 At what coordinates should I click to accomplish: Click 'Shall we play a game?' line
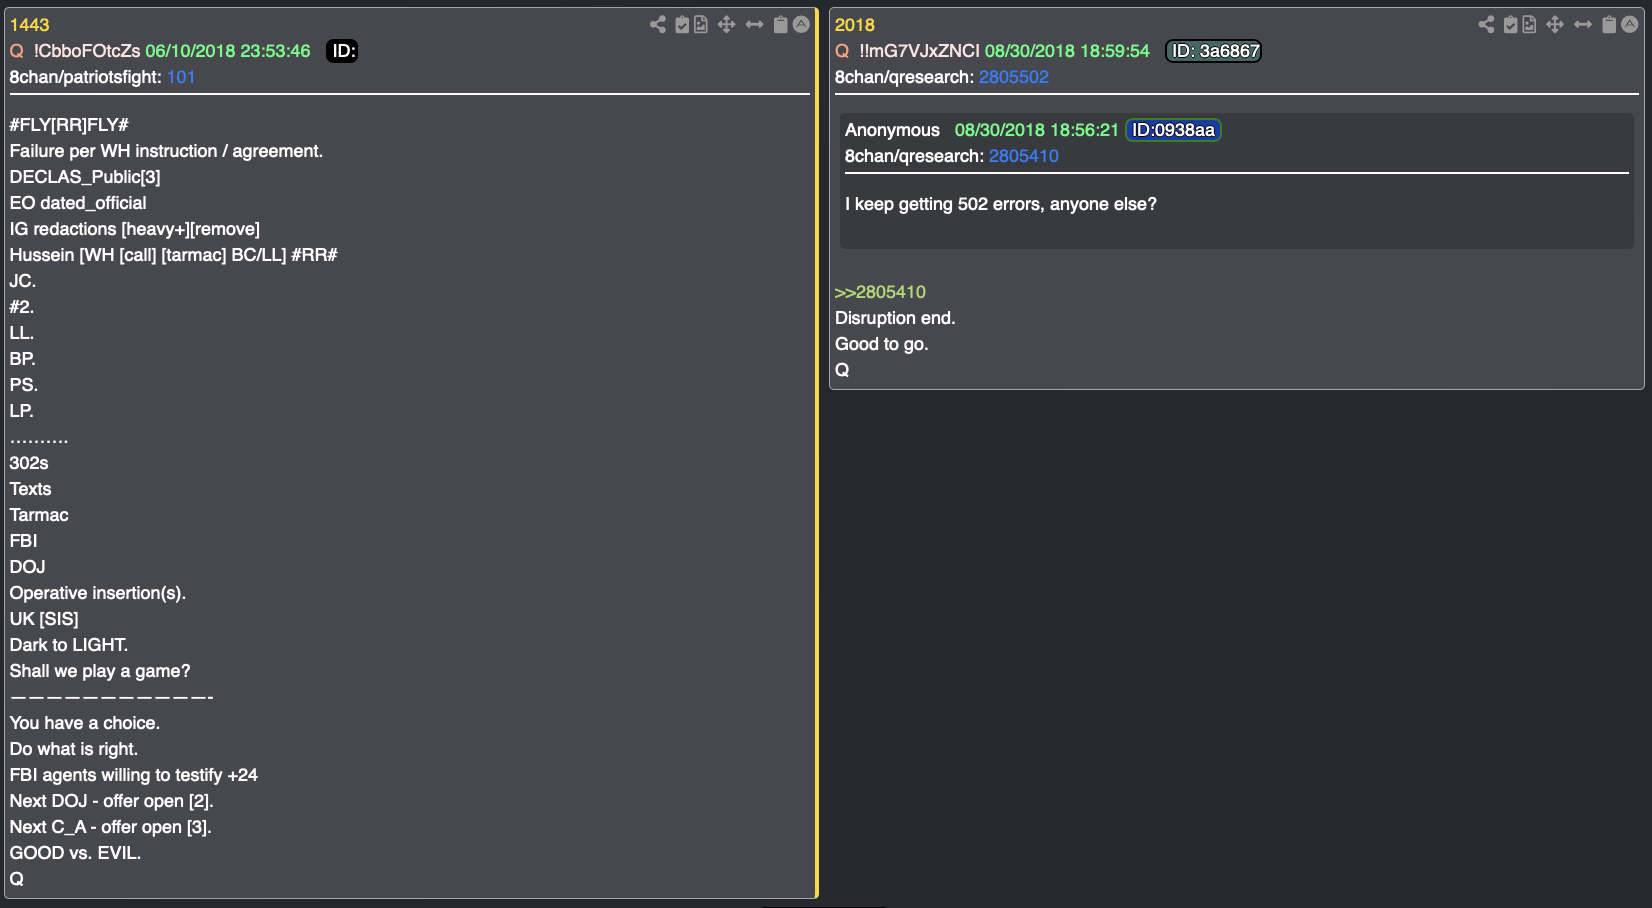click(x=100, y=671)
